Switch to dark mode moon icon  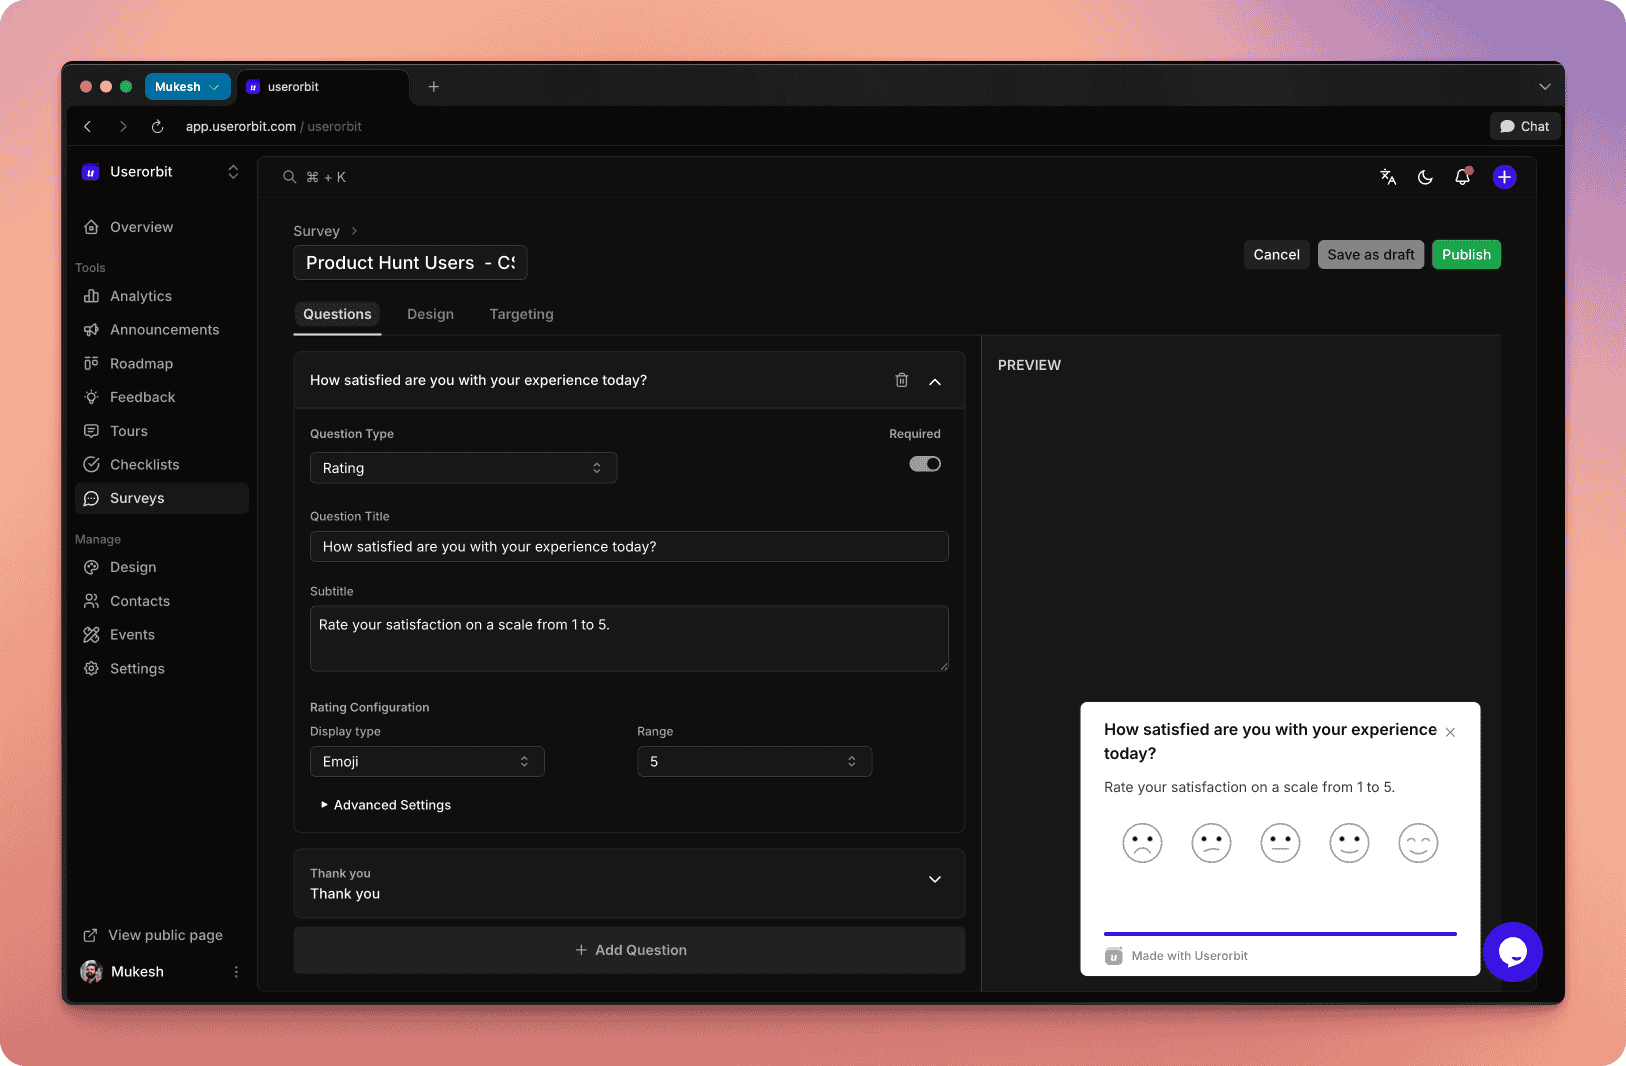1425,177
